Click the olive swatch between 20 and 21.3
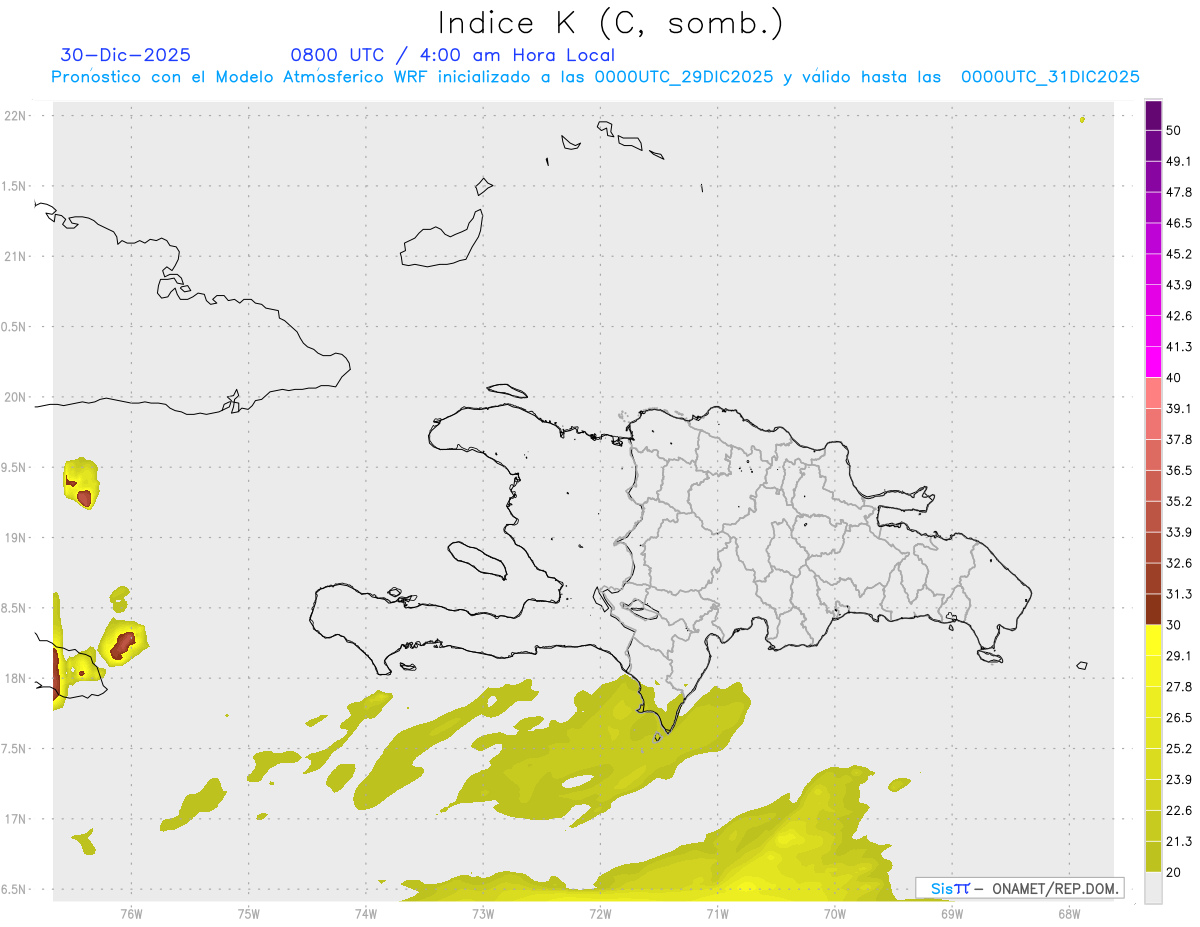 (x=1153, y=857)
